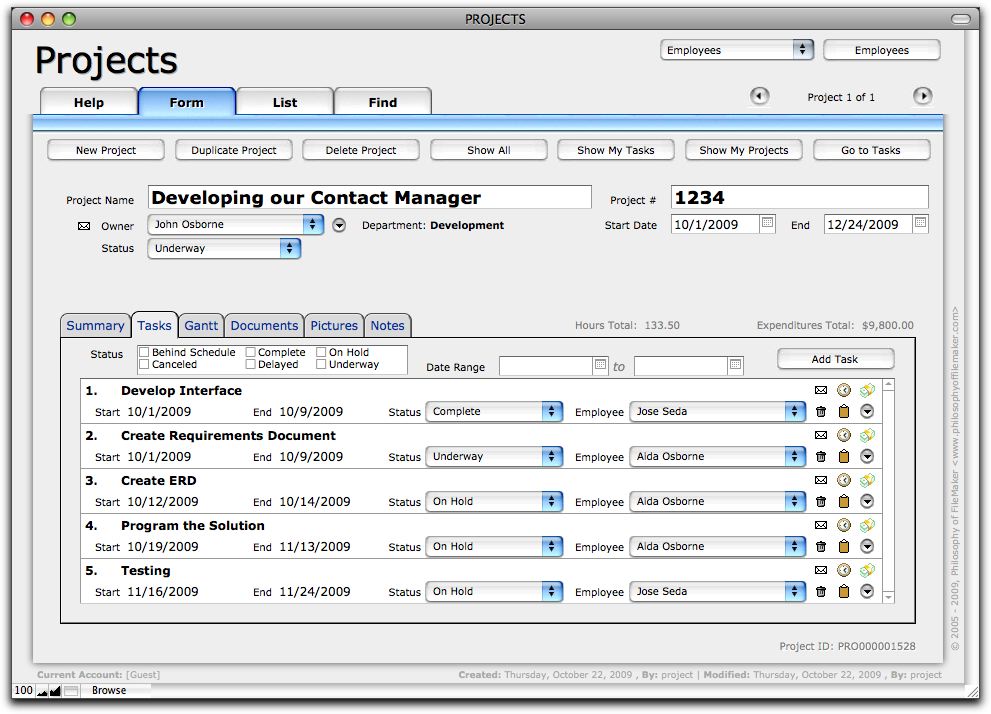Go to previous project record arrow
This screenshot has width=991, height=714.
click(759, 96)
